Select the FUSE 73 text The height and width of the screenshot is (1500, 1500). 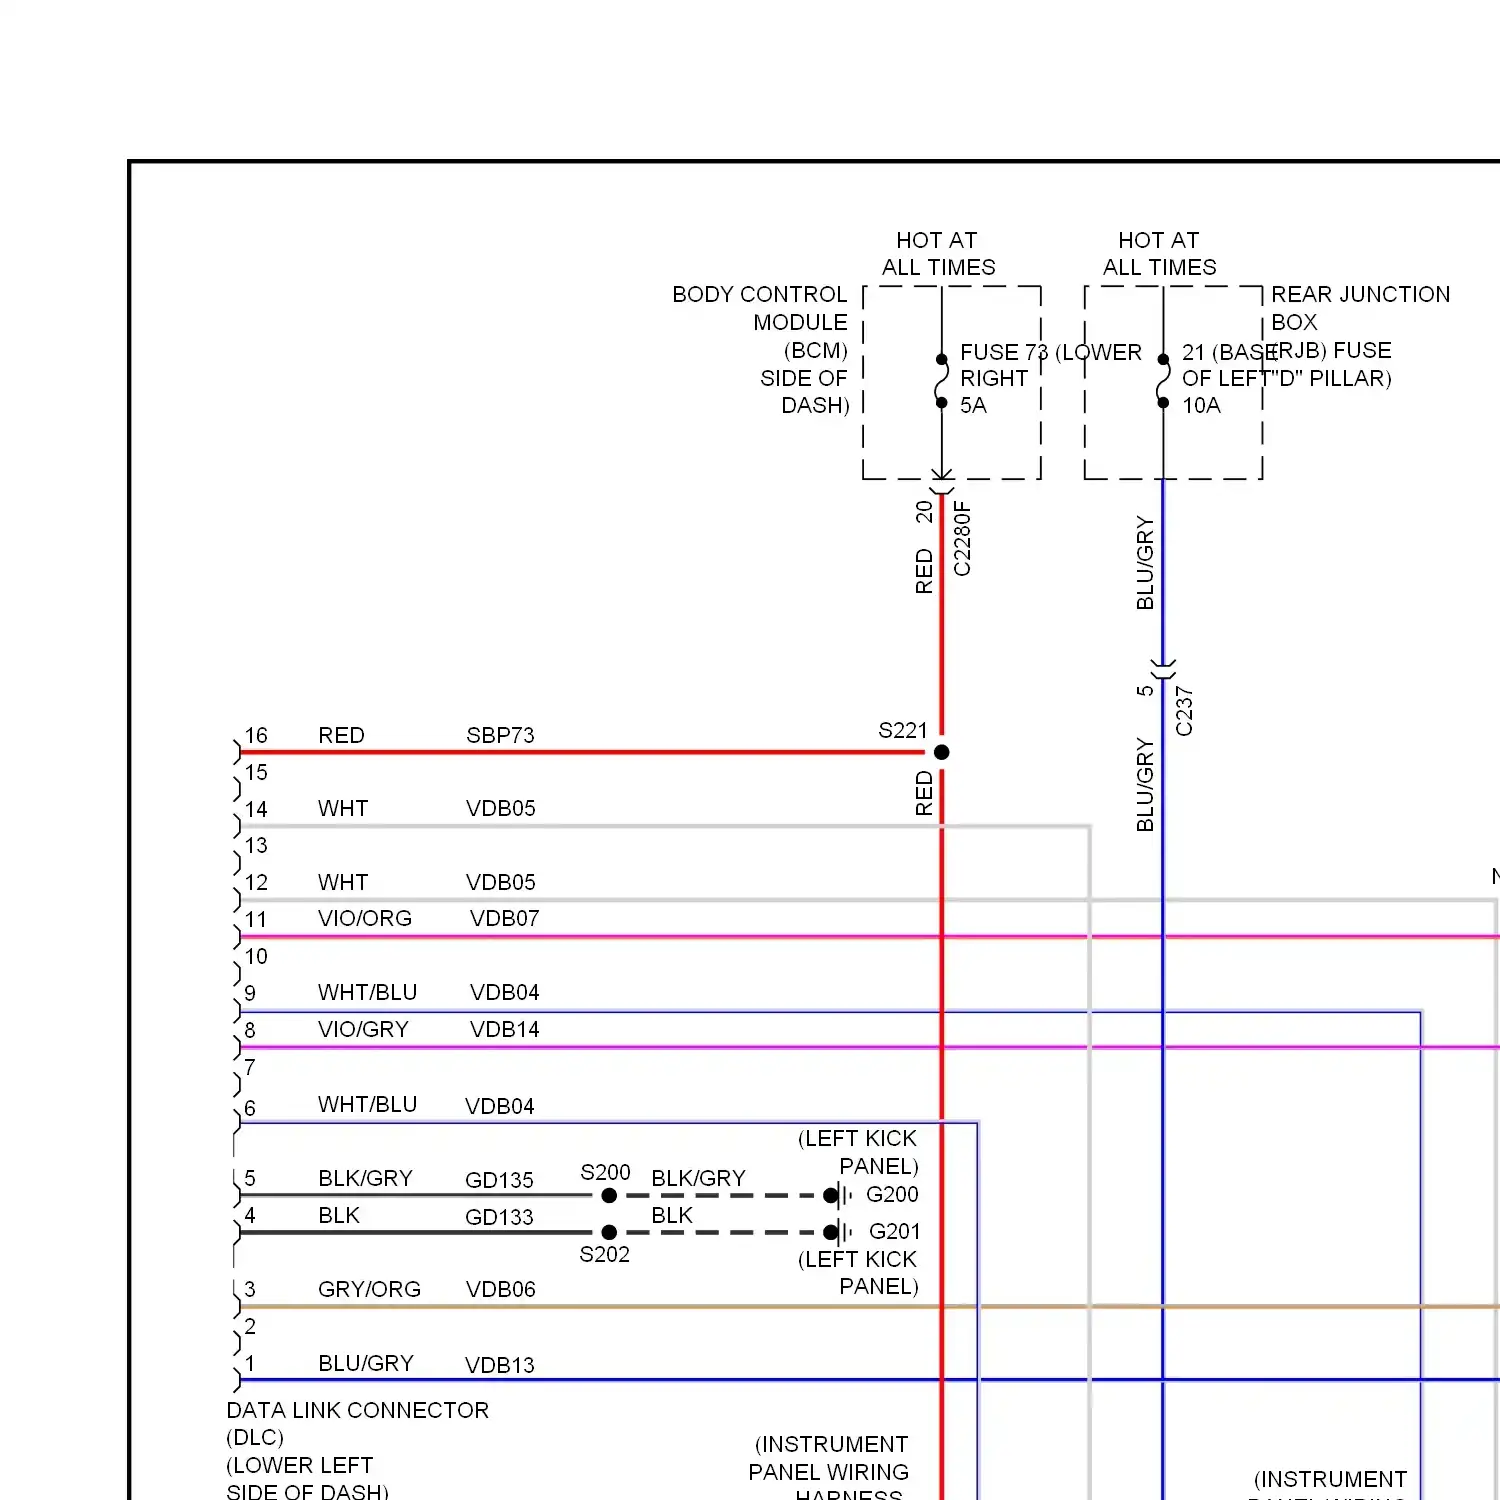click(1004, 352)
